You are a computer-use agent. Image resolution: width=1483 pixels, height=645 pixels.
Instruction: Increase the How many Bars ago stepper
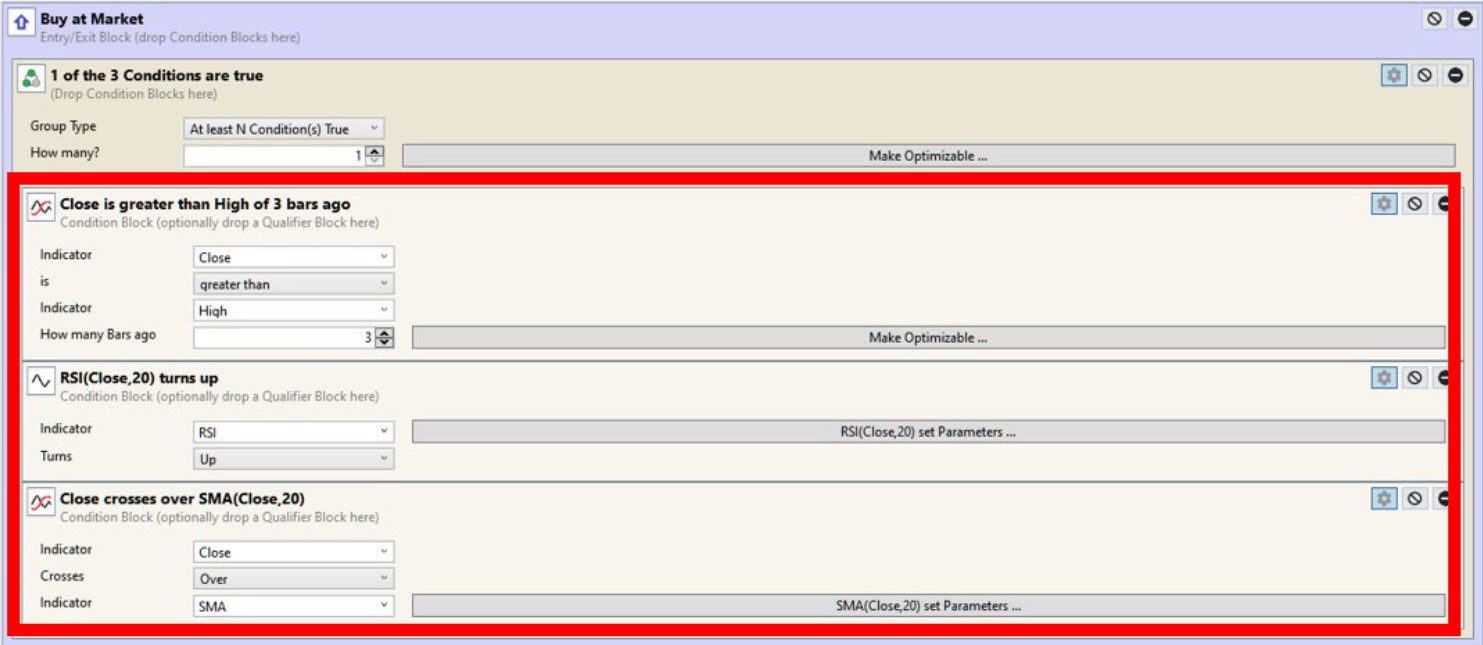(385, 333)
